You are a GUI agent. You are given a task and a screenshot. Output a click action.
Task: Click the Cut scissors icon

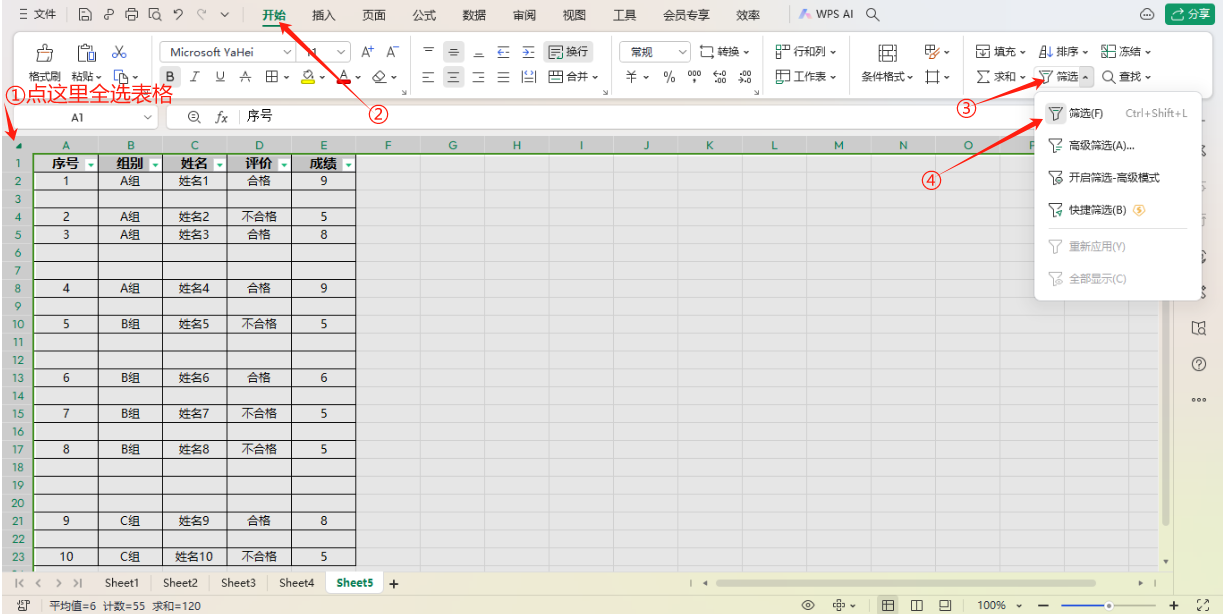pyautogui.click(x=119, y=52)
